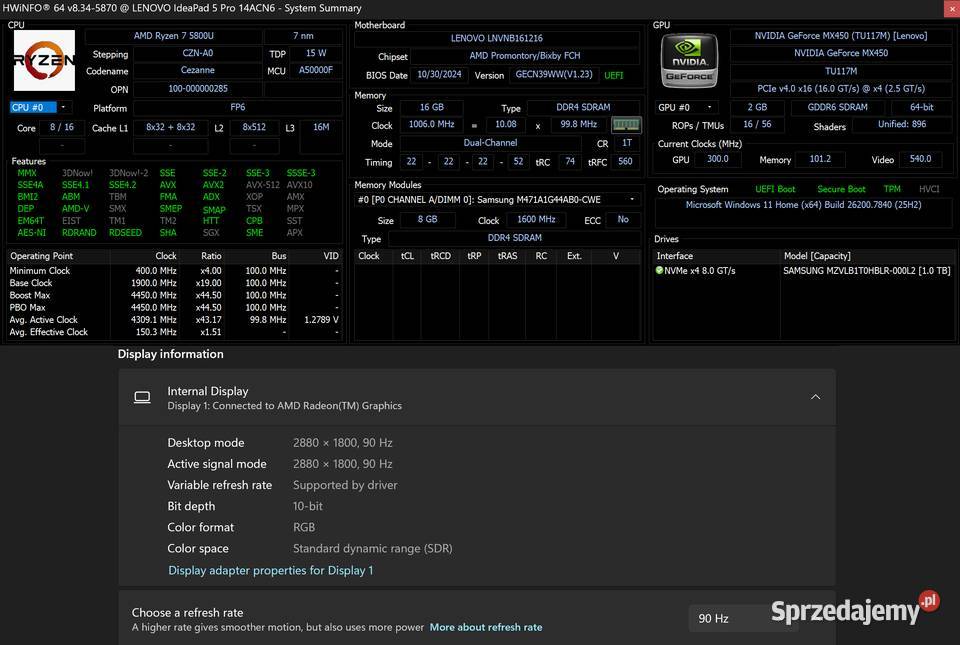Open the memory module selector dropdown
Screen dimensions: 960x645
(632, 199)
